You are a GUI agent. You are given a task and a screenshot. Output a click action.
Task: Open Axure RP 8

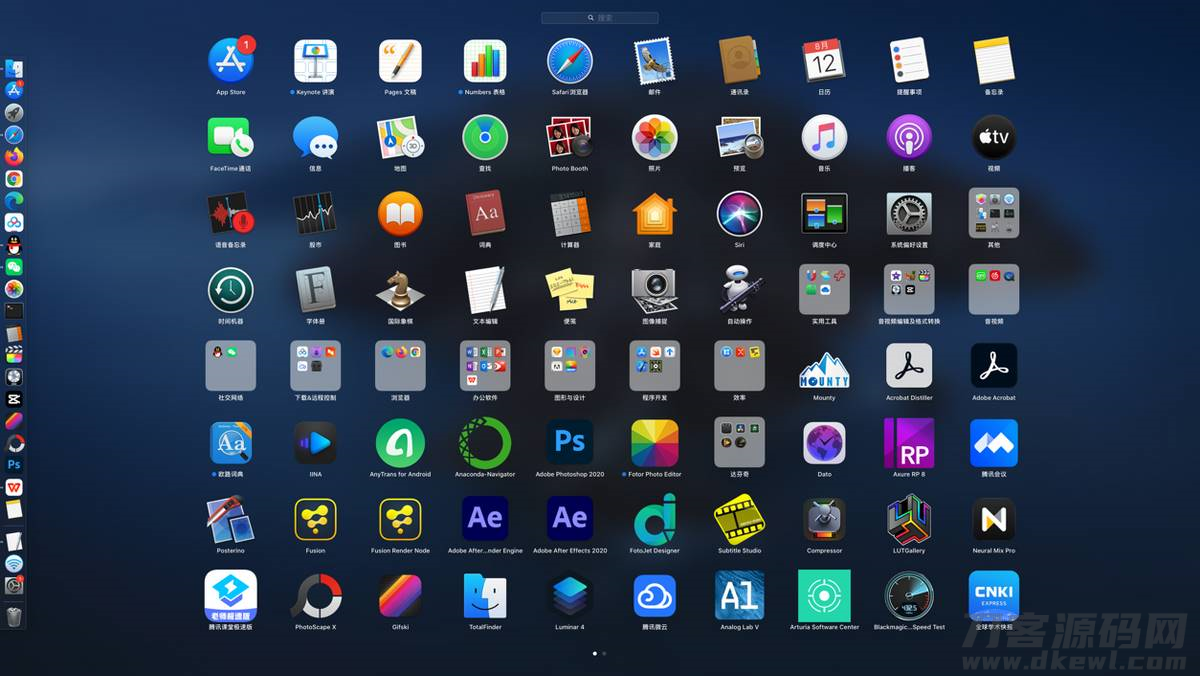pos(909,443)
